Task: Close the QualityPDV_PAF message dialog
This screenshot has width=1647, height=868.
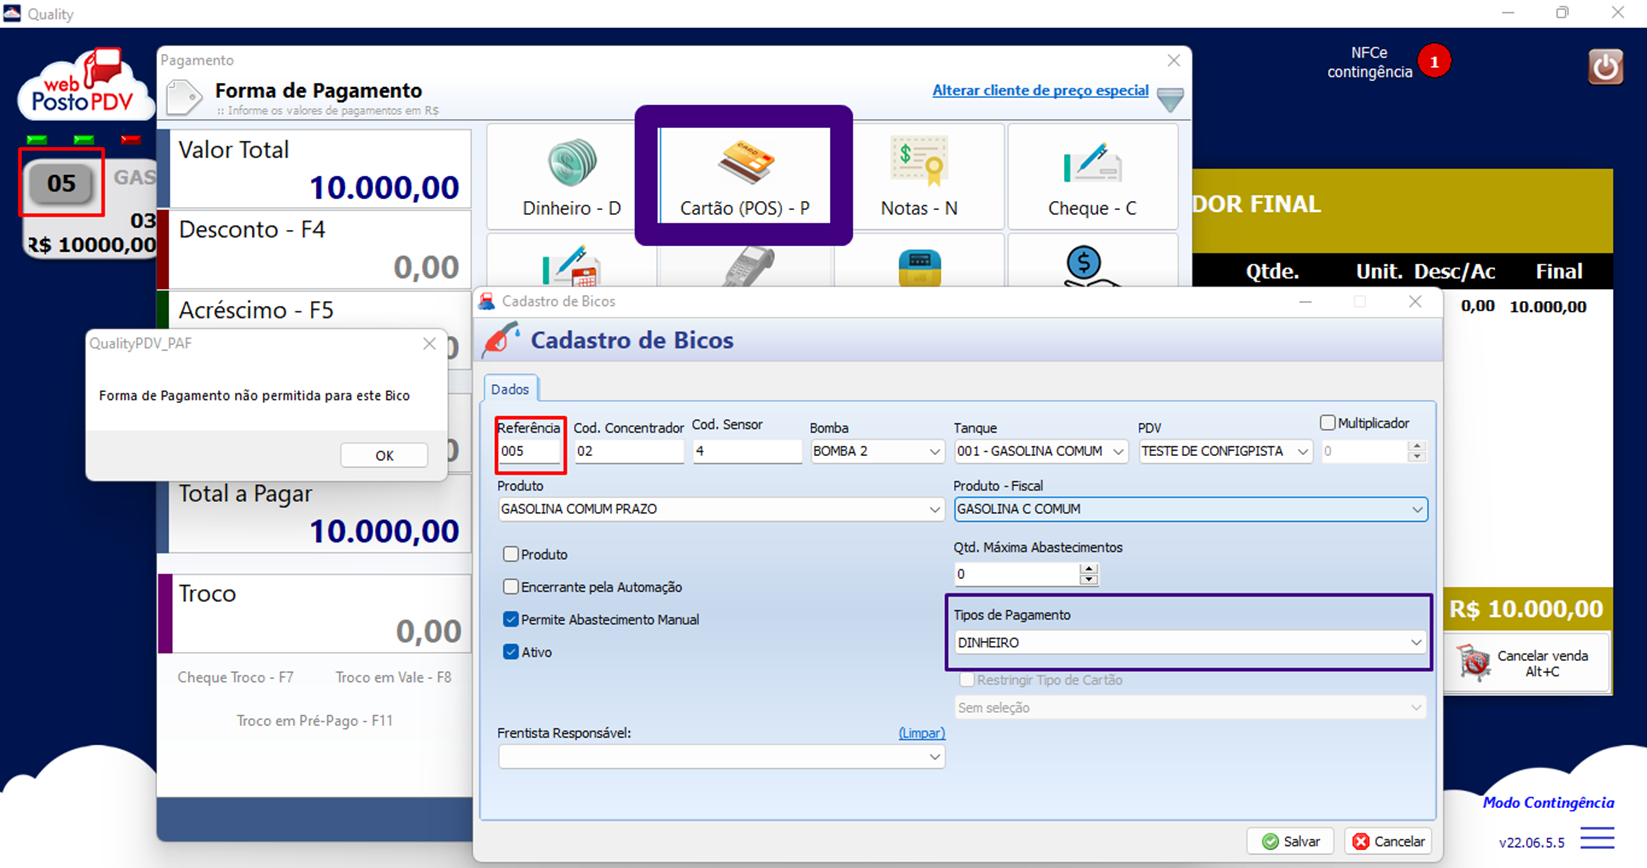Action: tap(429, 343)
